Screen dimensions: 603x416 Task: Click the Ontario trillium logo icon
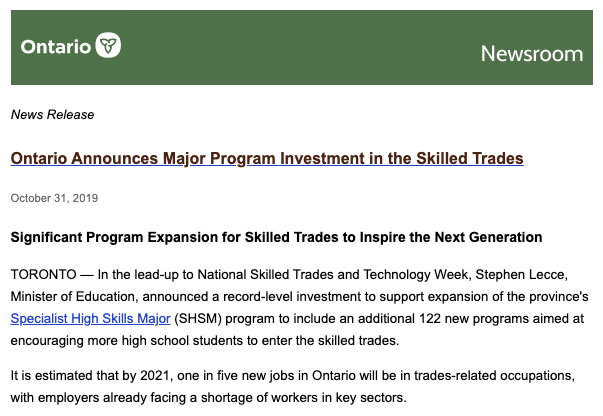point(108,45)
